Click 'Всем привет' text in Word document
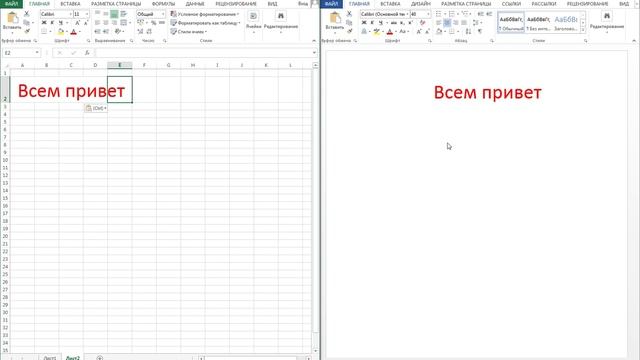 pos(487,93)
